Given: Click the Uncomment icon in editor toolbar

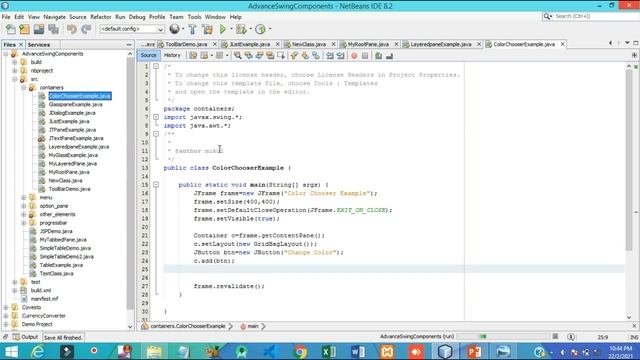Looking at the screenshot, I should (389, 56).
